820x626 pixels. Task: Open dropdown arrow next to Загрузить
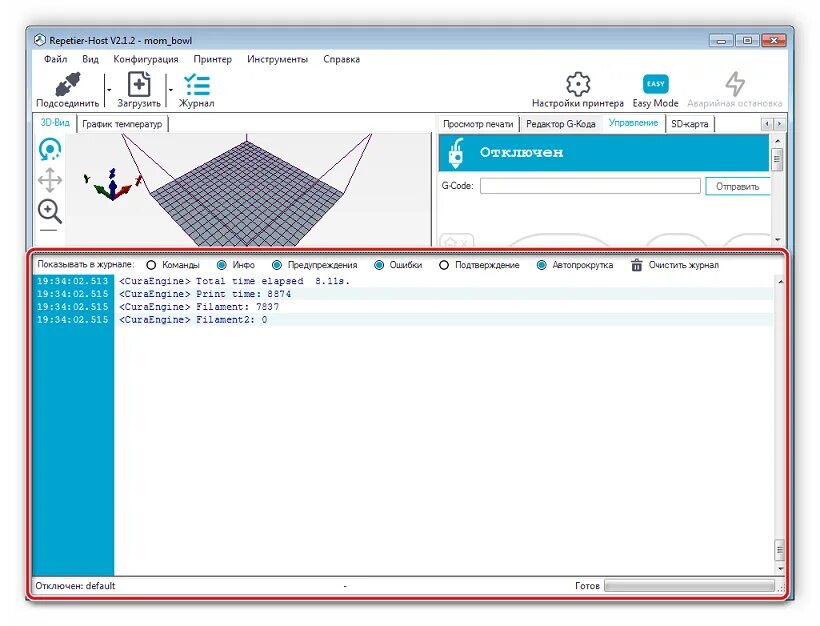pos(170,90)
